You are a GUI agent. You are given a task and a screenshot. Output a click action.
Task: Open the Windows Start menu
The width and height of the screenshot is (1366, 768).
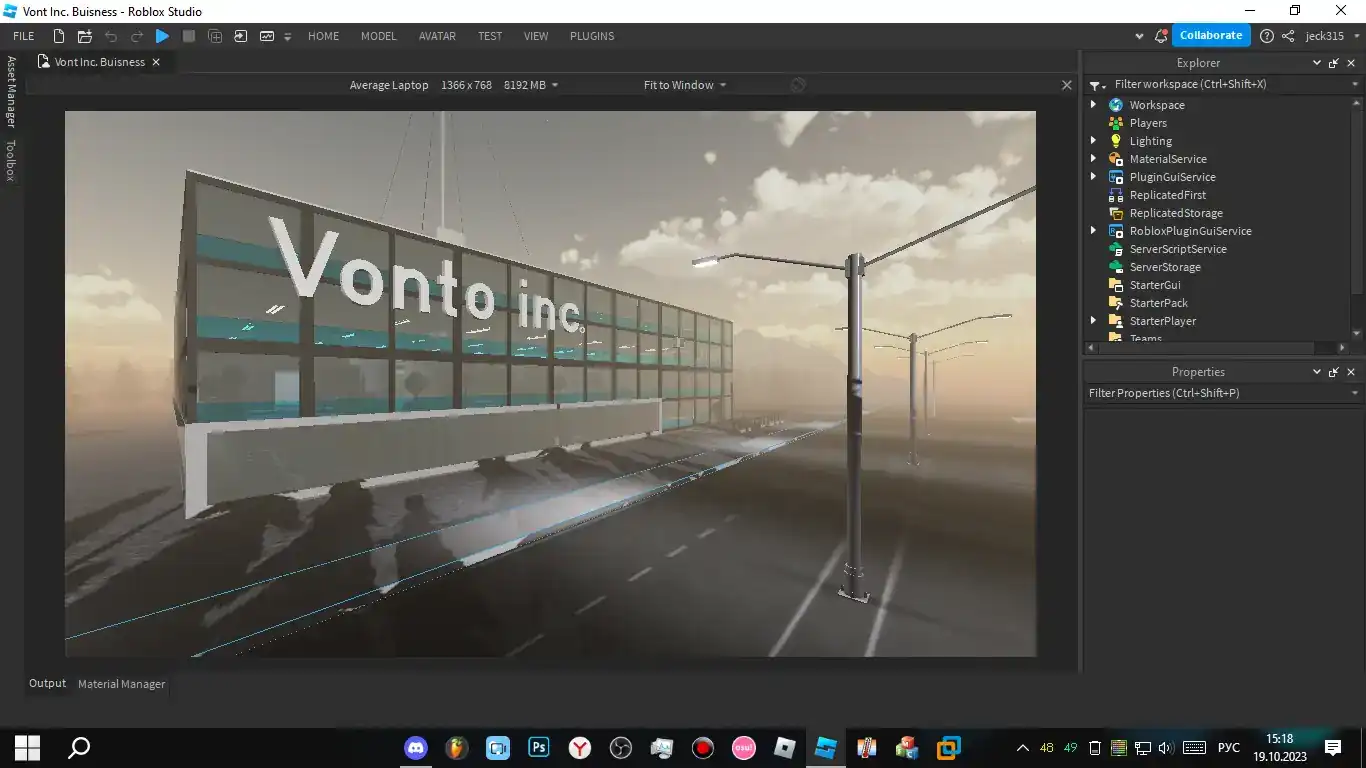pos(27,747)
